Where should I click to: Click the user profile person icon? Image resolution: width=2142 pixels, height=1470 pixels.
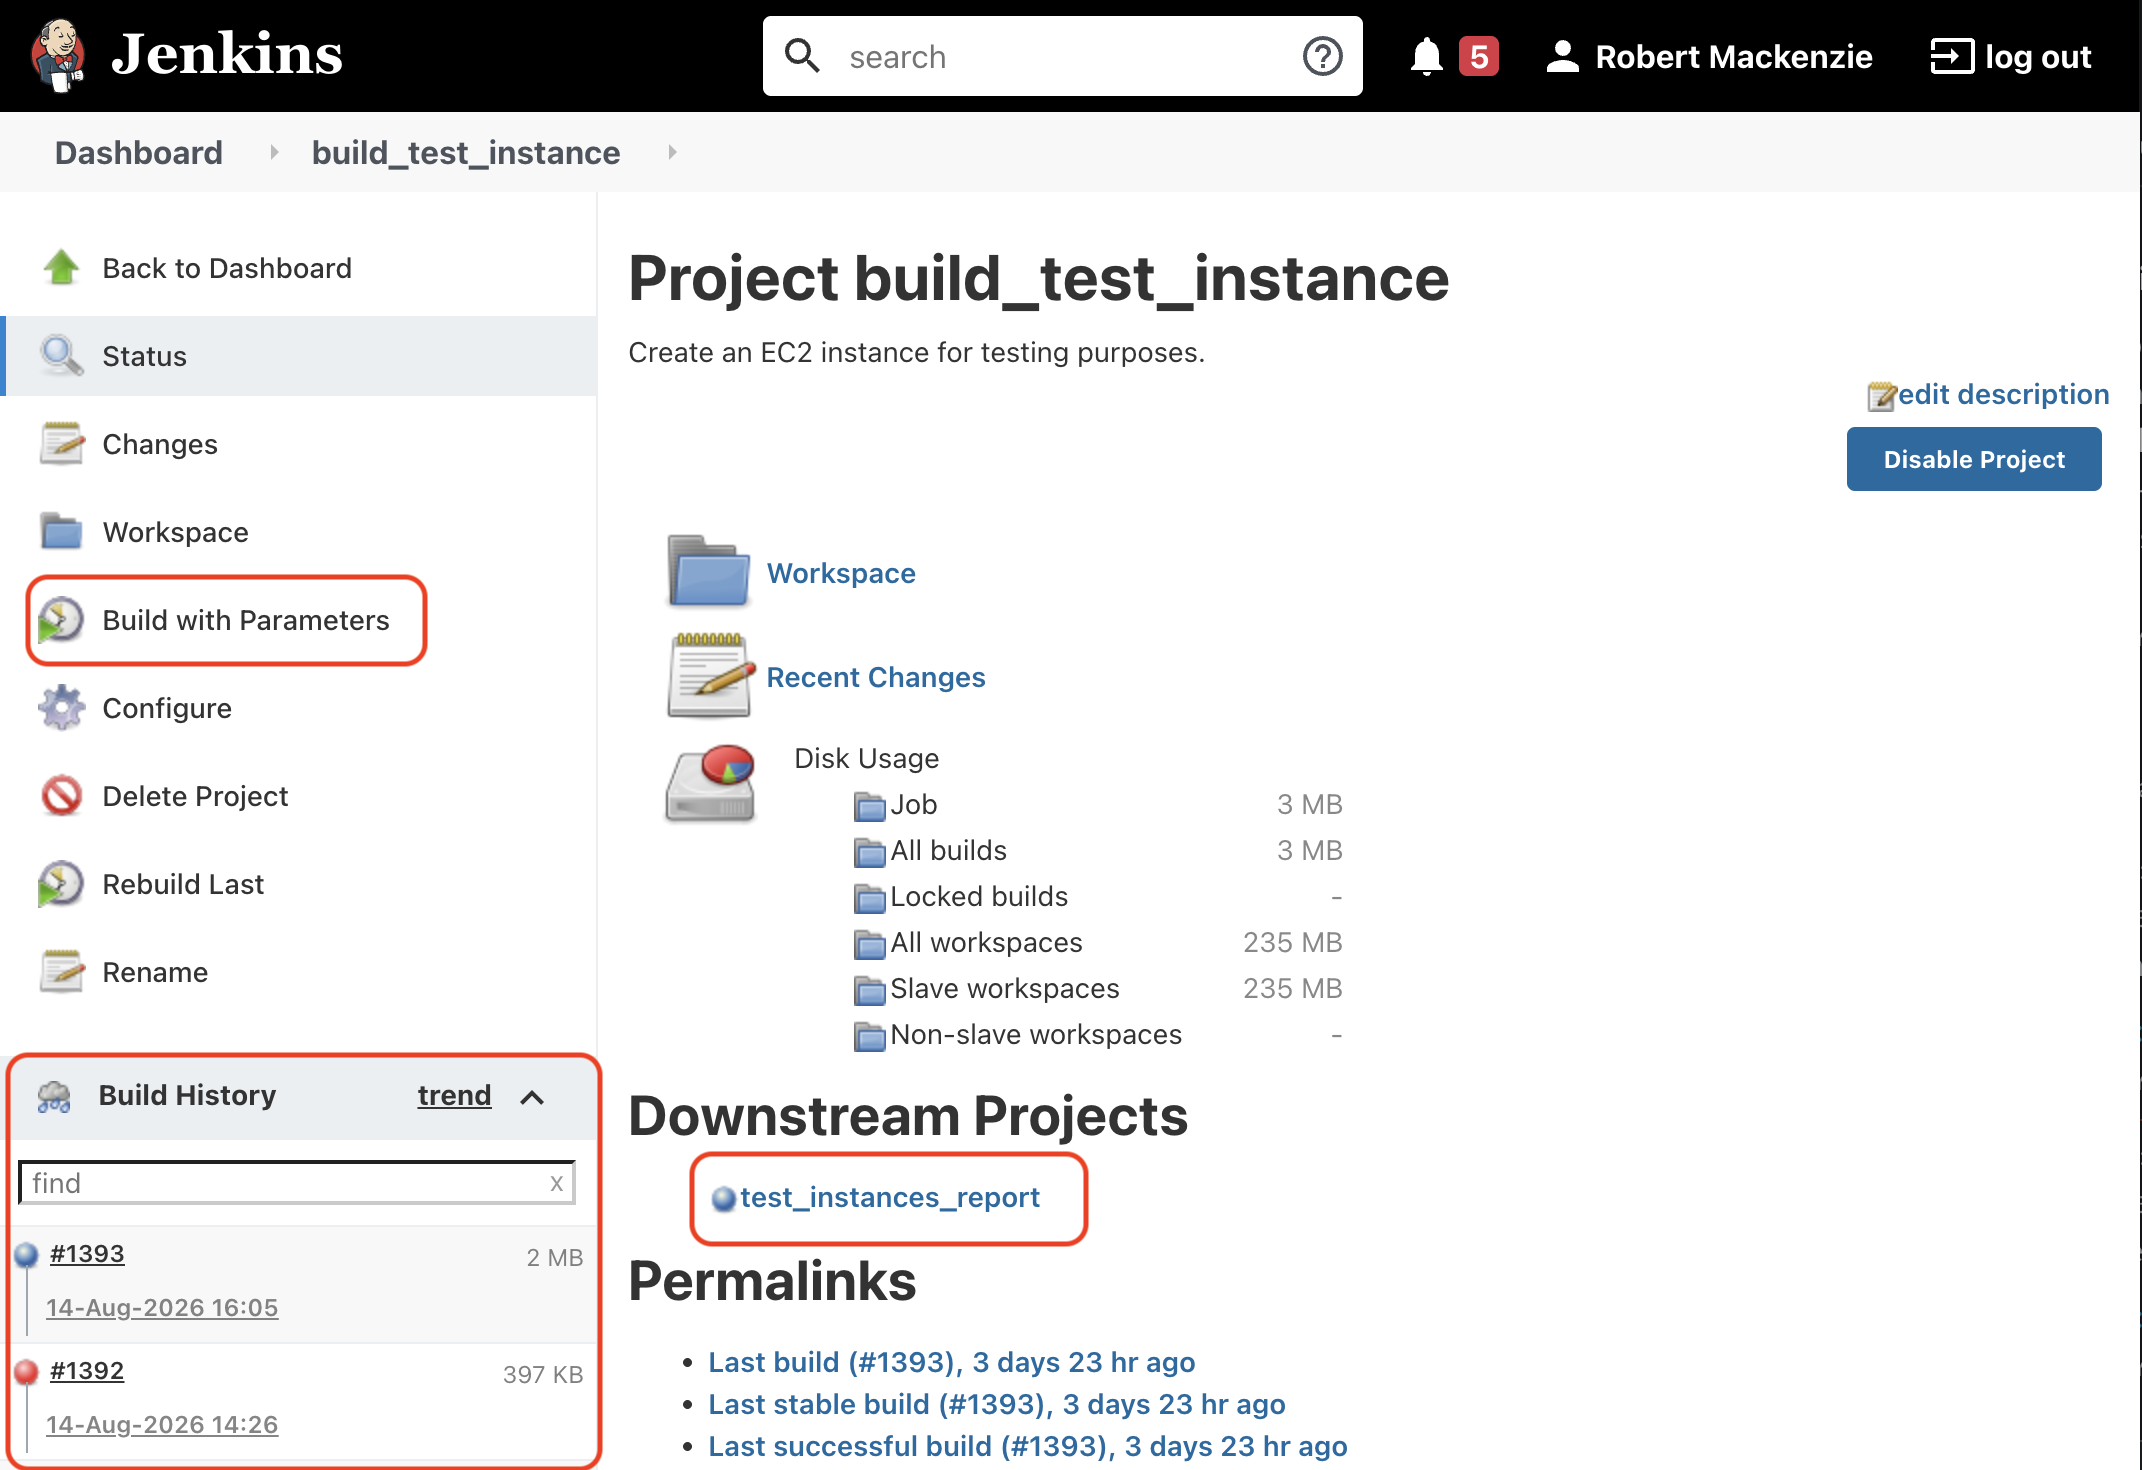tap(1562, 57)
